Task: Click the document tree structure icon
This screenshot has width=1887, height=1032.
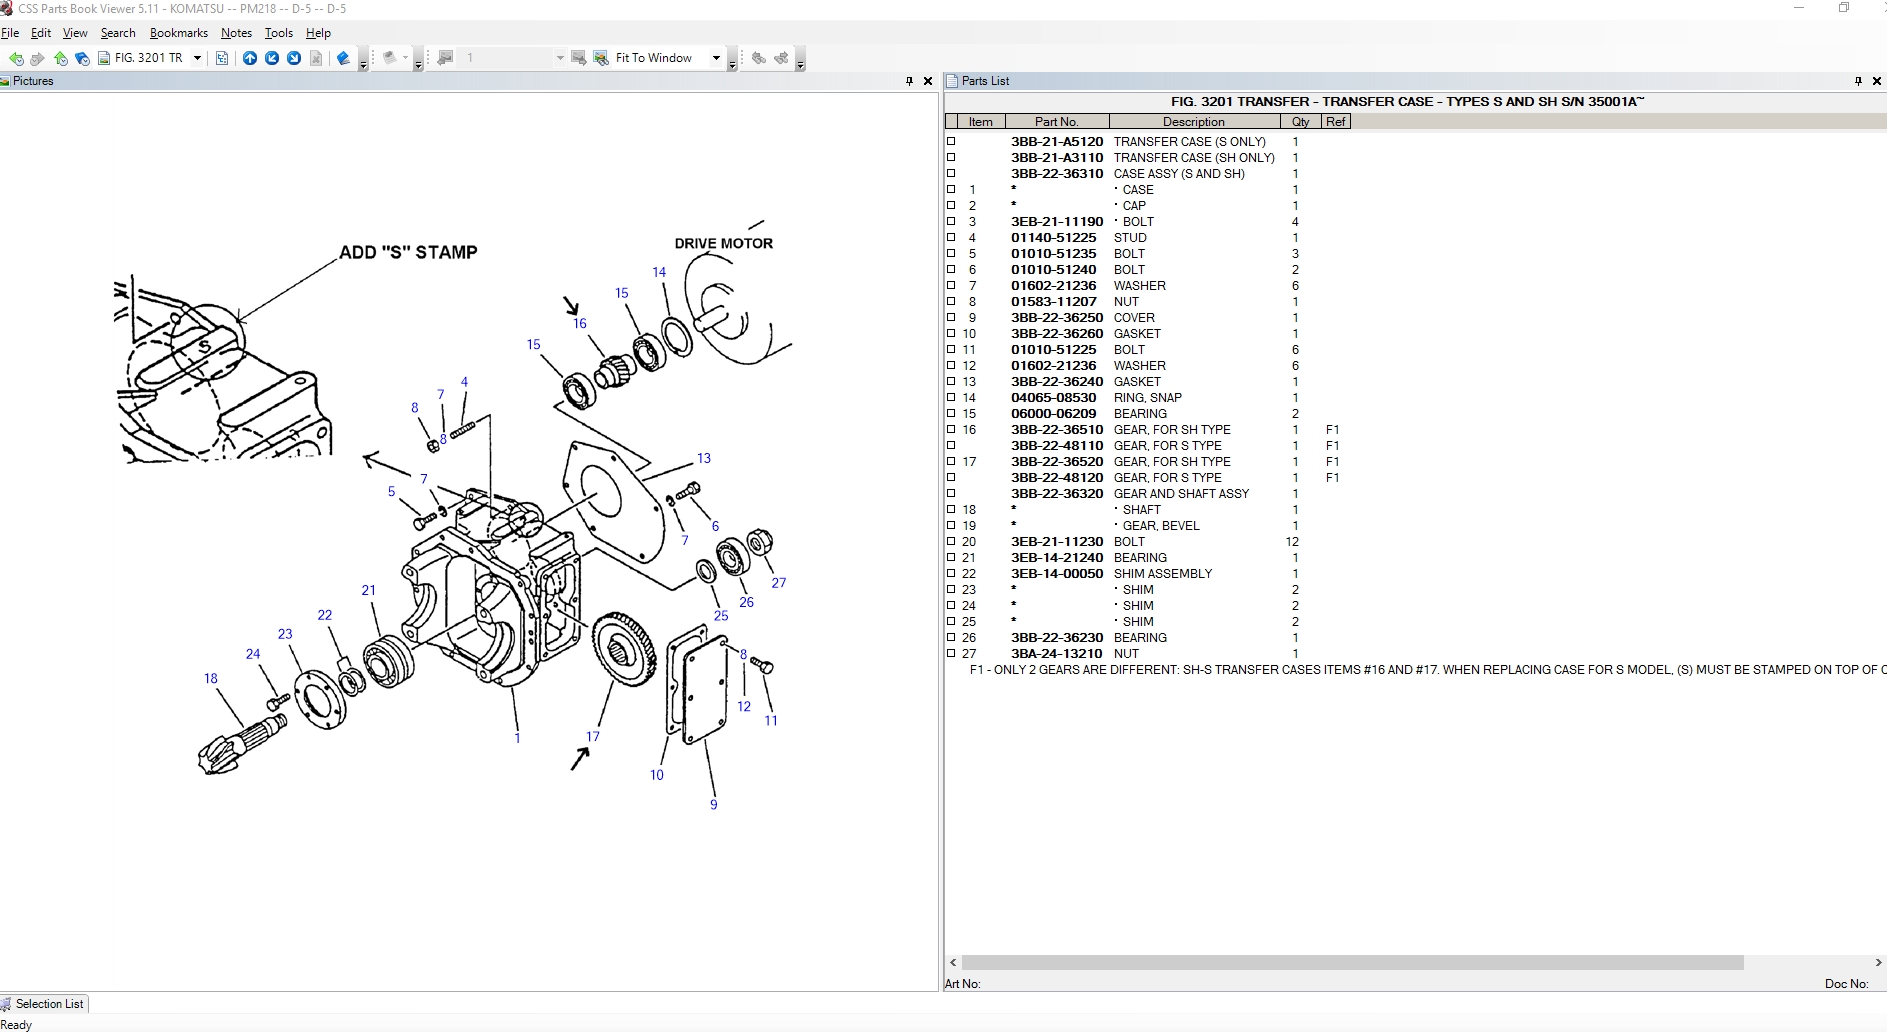Action: [x=222, y=58]
